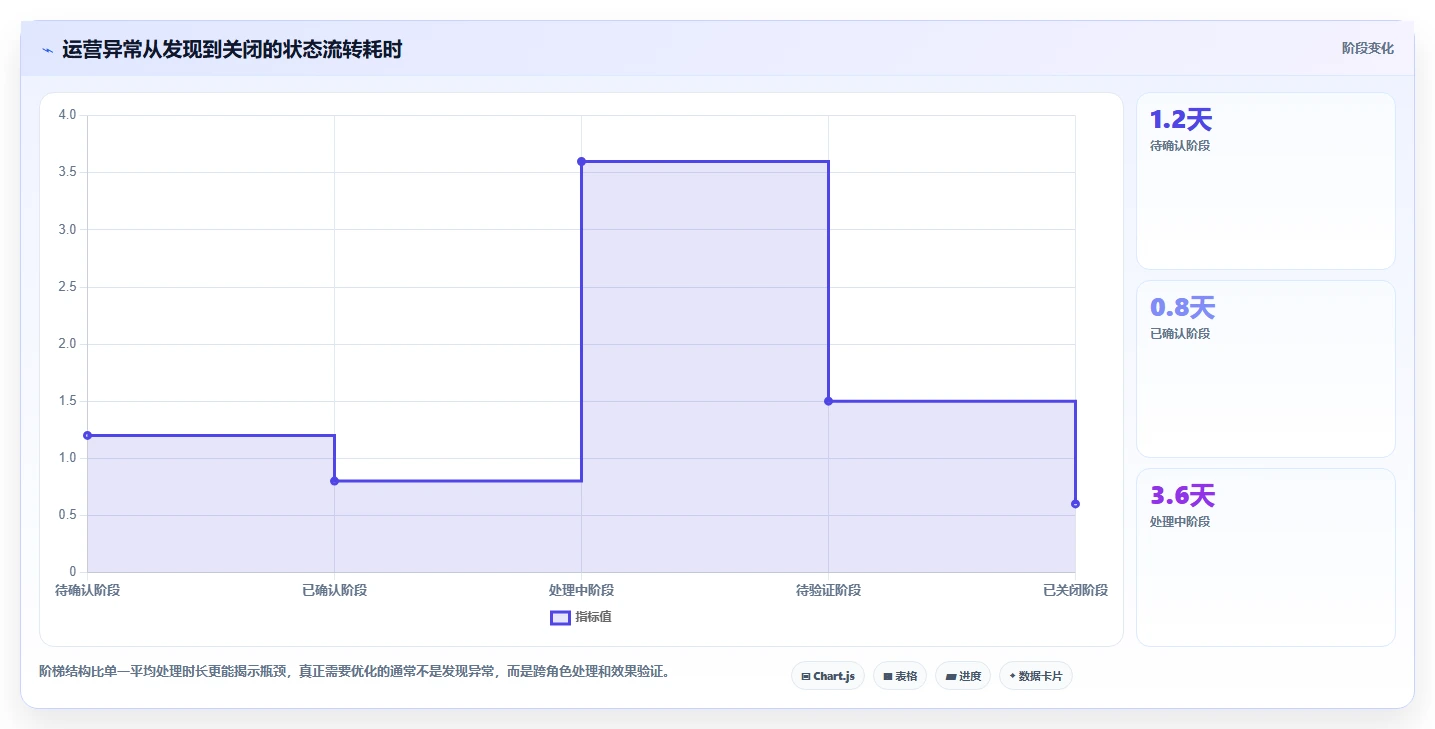Click the title 运营异常从发现到关闭的状态流转耗时
The height and width of the screenshot is (729, 1435).
tap(232, 49)
